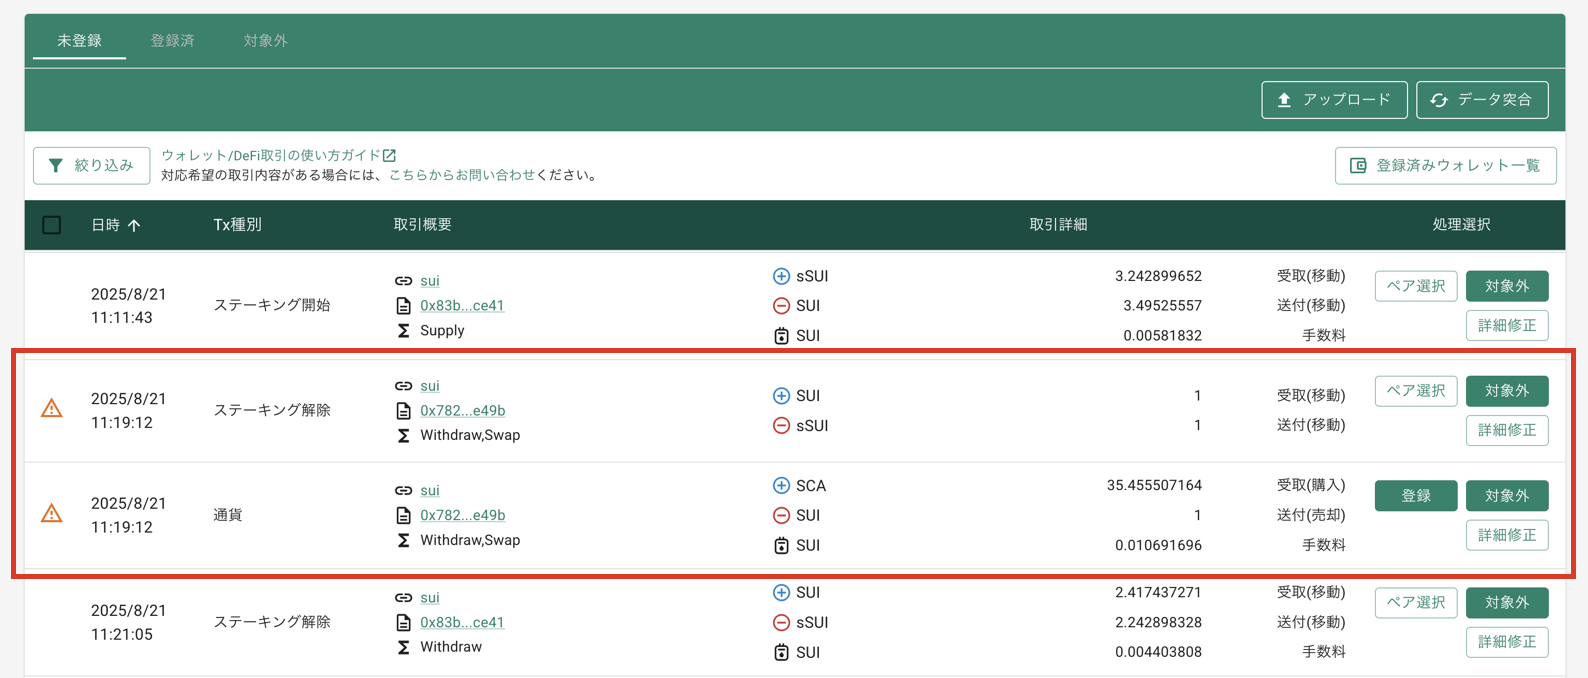Click 対象外 for ステーキング開始 row

click(1507, 286)
